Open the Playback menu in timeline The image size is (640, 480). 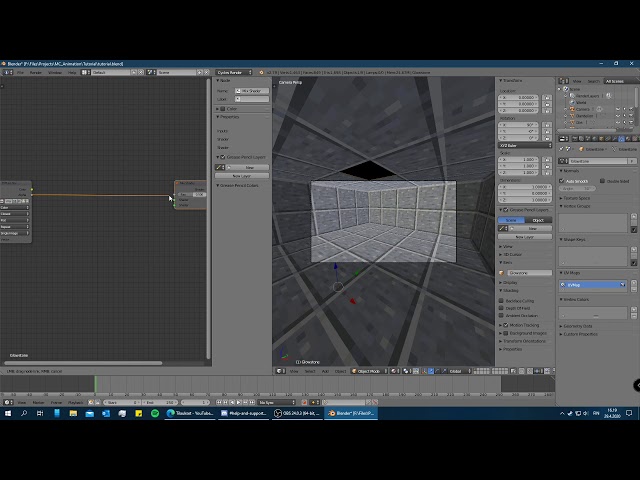(x=75, y=402)
